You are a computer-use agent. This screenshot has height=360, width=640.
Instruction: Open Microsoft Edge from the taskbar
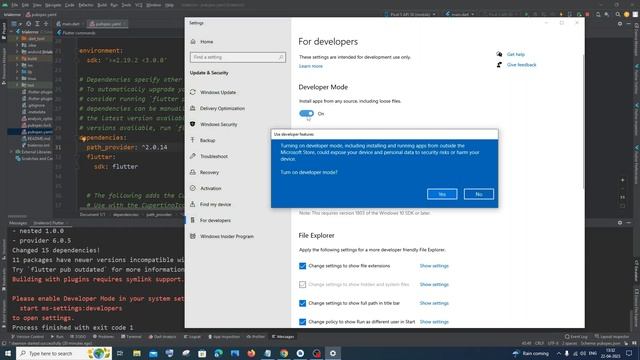pyautogui.click(x=218, y=353)
